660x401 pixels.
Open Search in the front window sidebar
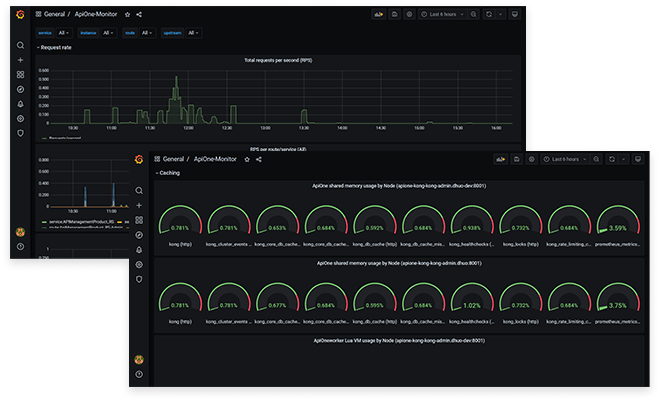pos(139,191)
